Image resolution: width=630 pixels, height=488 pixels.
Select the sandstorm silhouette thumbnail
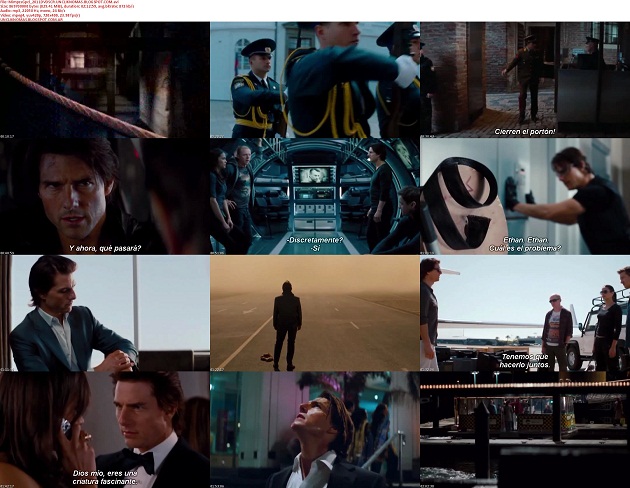(x=315, y=313)
